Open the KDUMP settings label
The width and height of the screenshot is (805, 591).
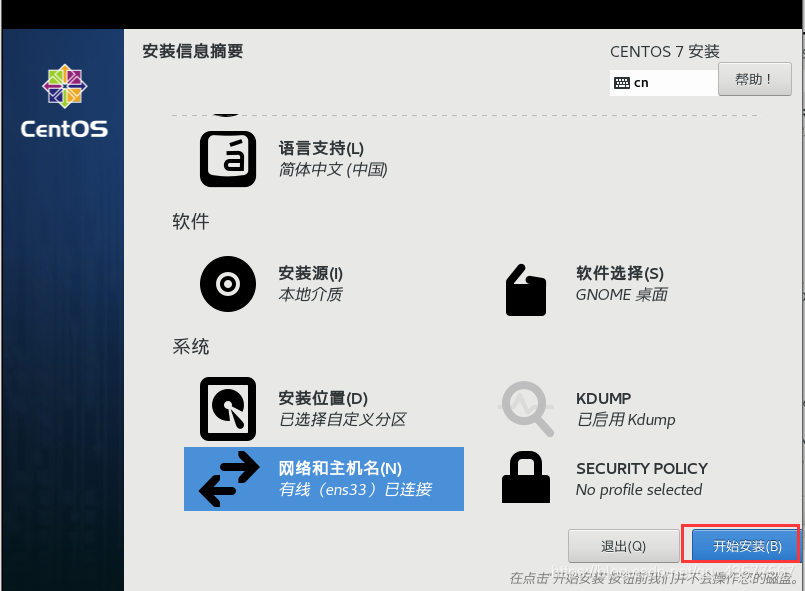click(x=603, y=398)
